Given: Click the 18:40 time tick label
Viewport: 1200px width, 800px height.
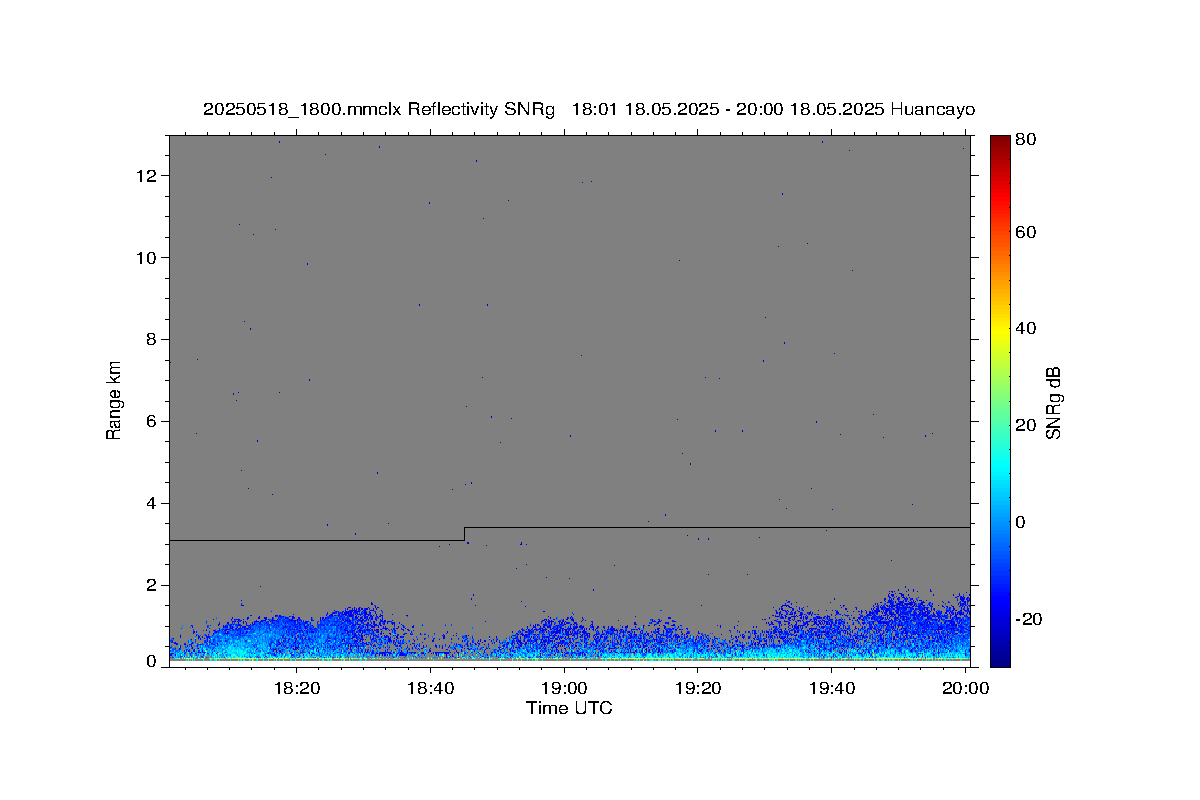Looking at the screenshot, I should [x=430, y=688].
